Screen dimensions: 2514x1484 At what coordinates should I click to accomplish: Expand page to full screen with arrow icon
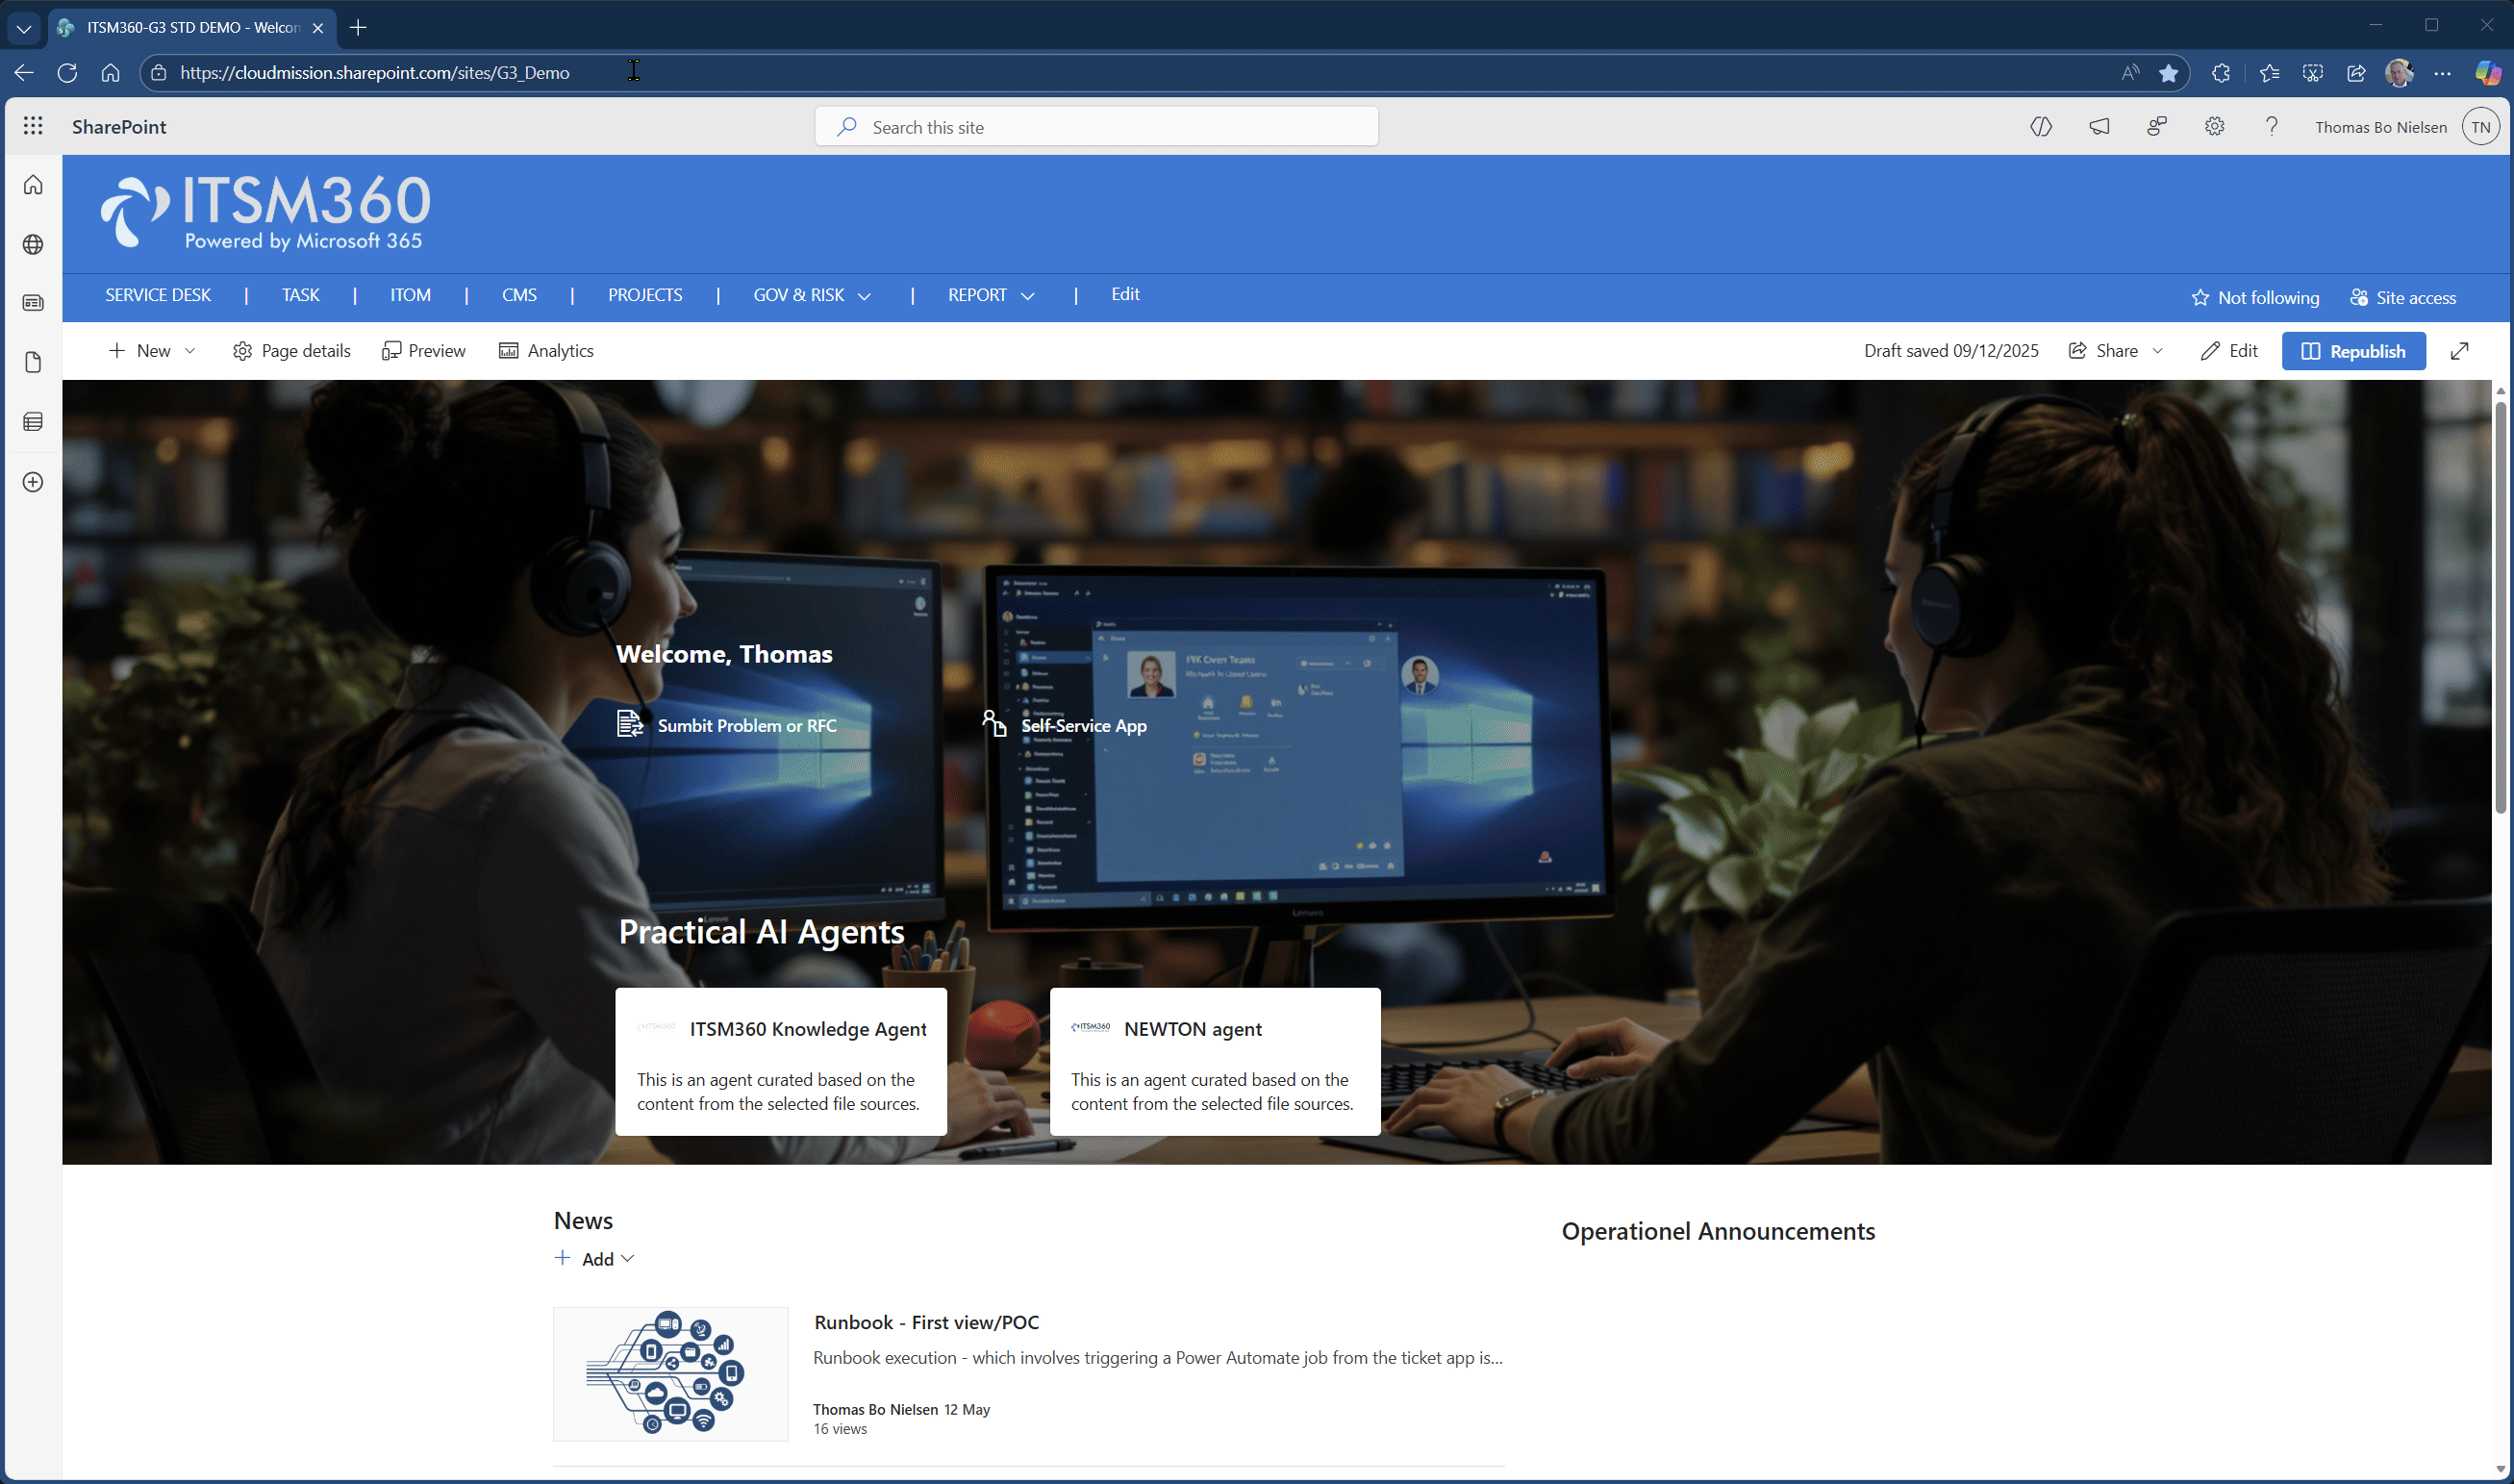pos(2459,351)
